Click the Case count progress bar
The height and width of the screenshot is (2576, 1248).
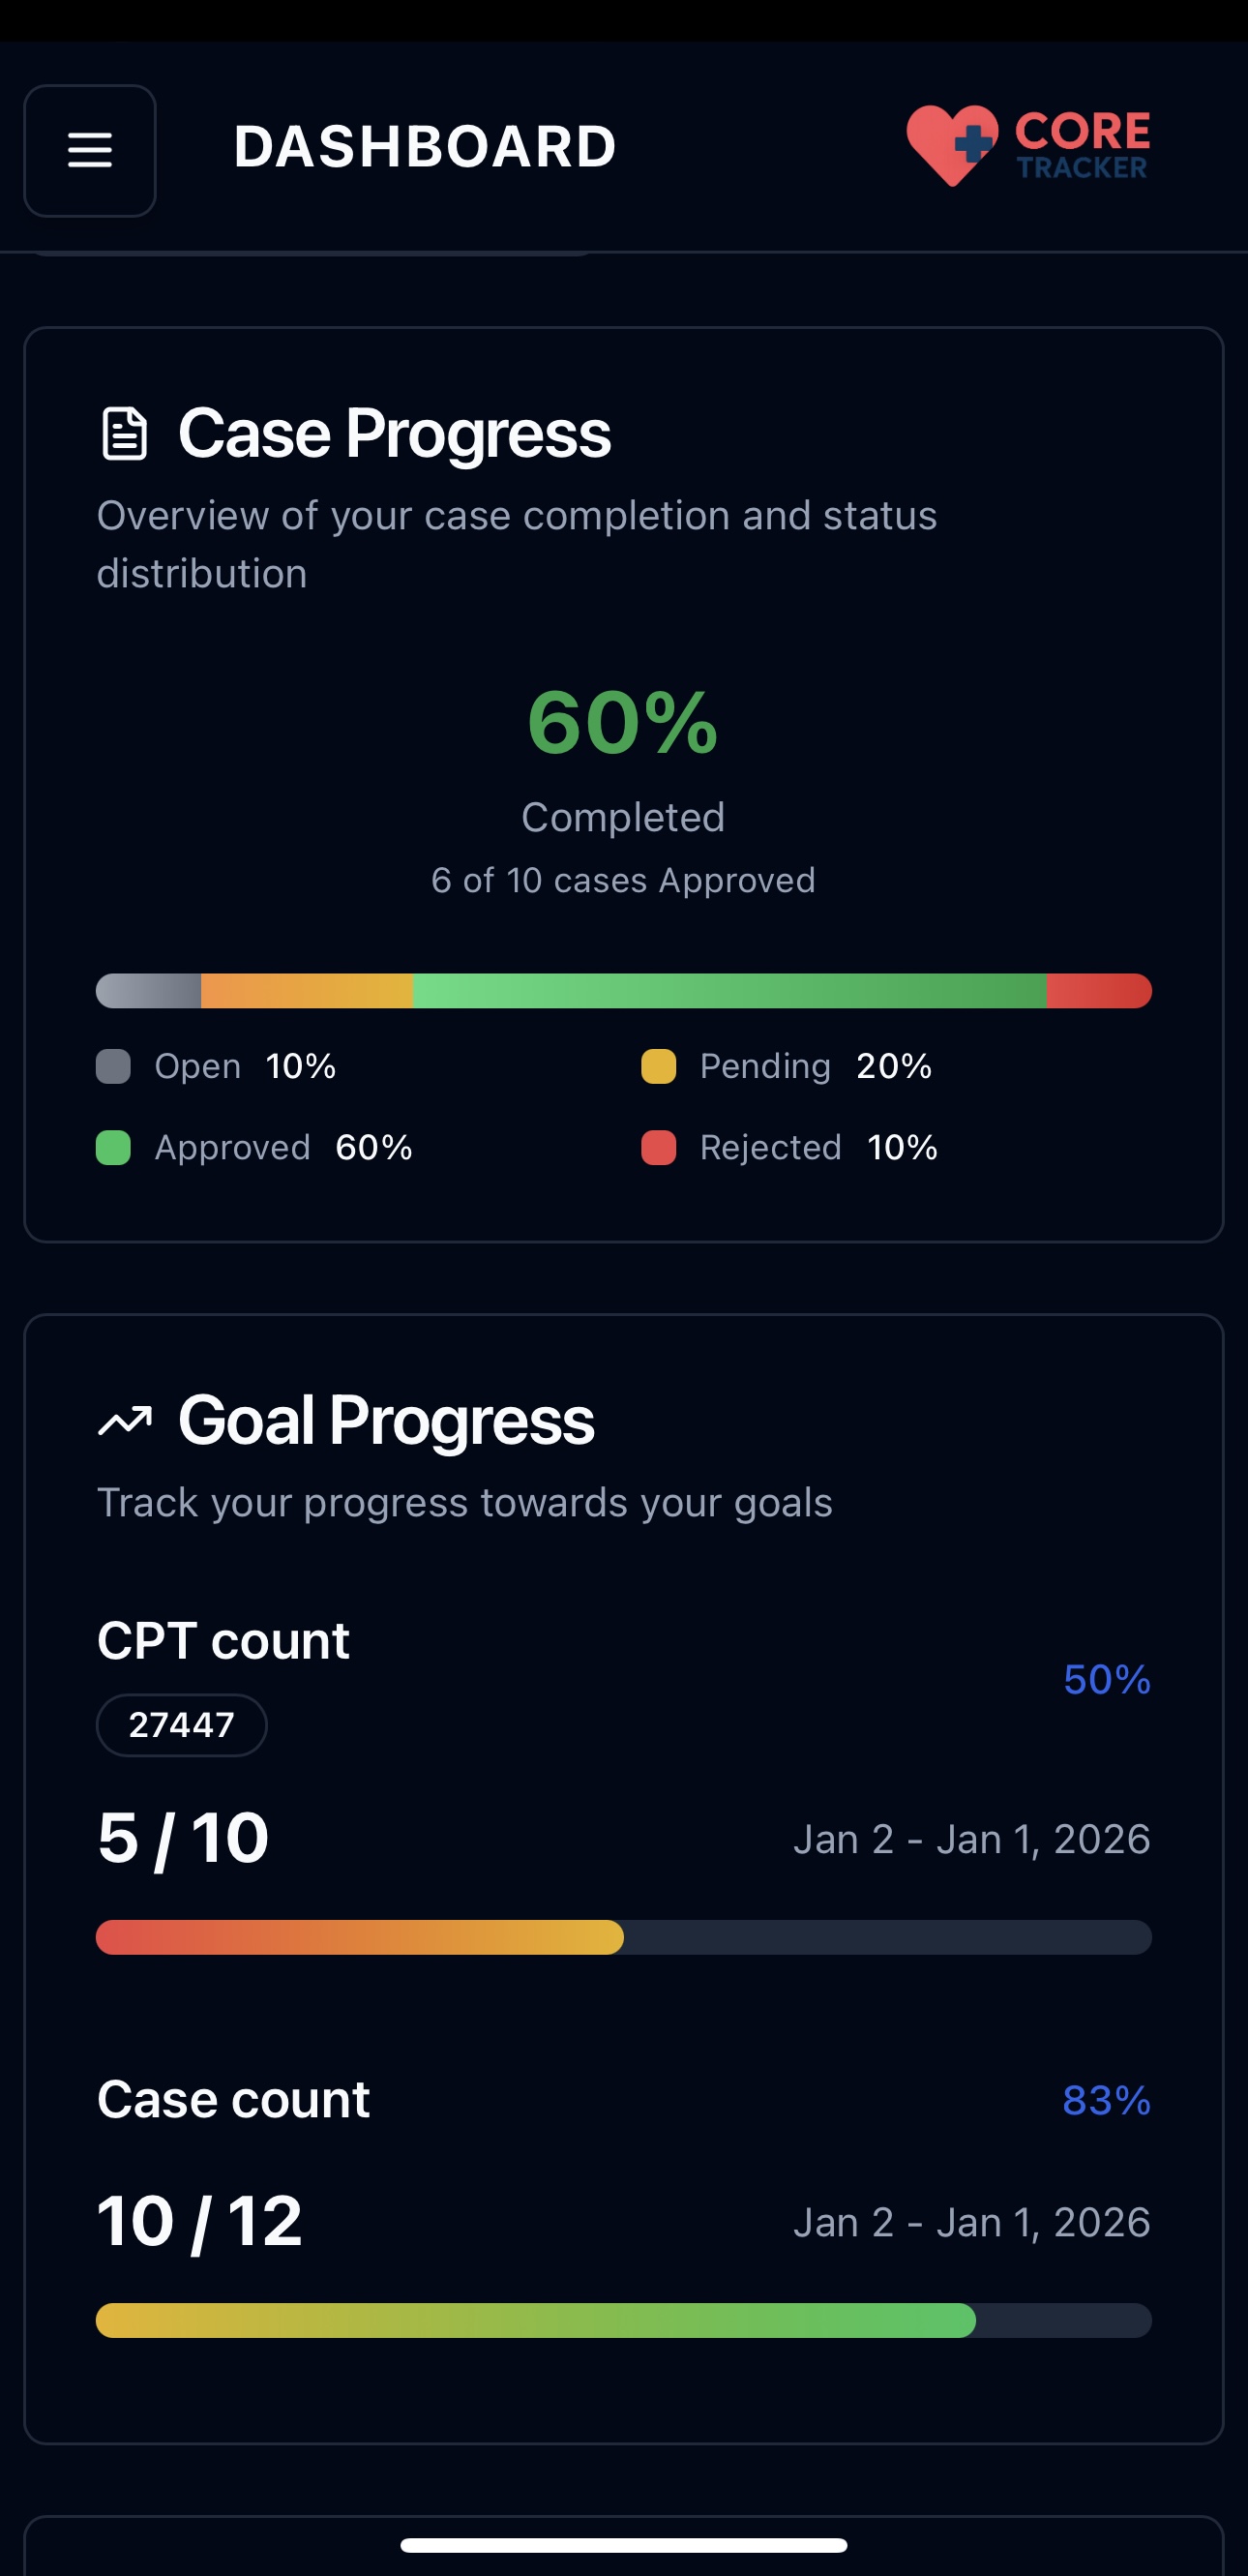pos(623,2320)
